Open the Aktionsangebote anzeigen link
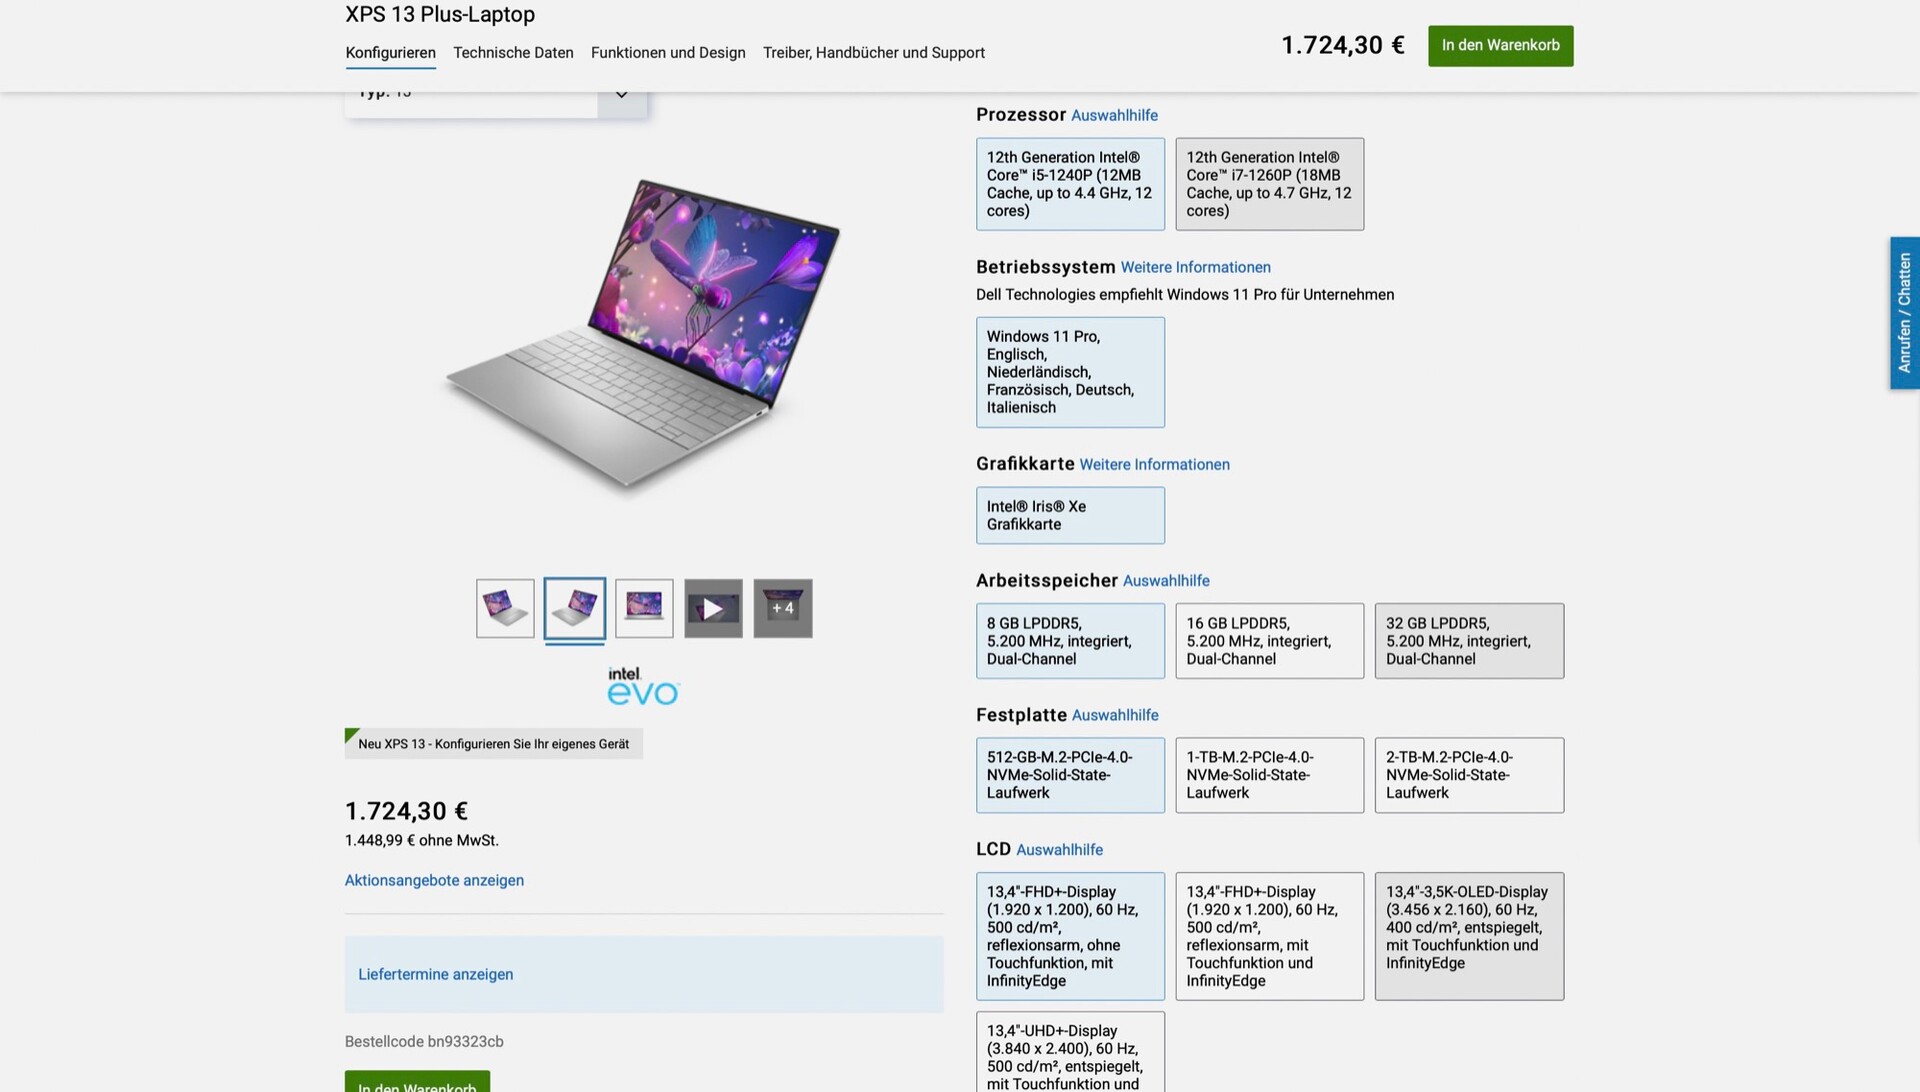 pos(434,880)
